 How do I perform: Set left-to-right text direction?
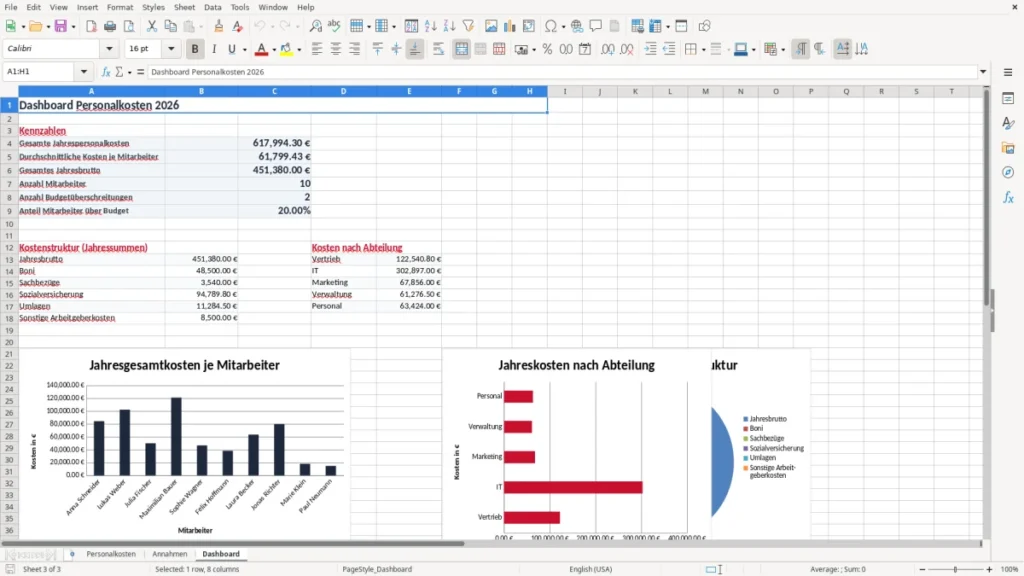pyautogui.click(x=801, y=49)
